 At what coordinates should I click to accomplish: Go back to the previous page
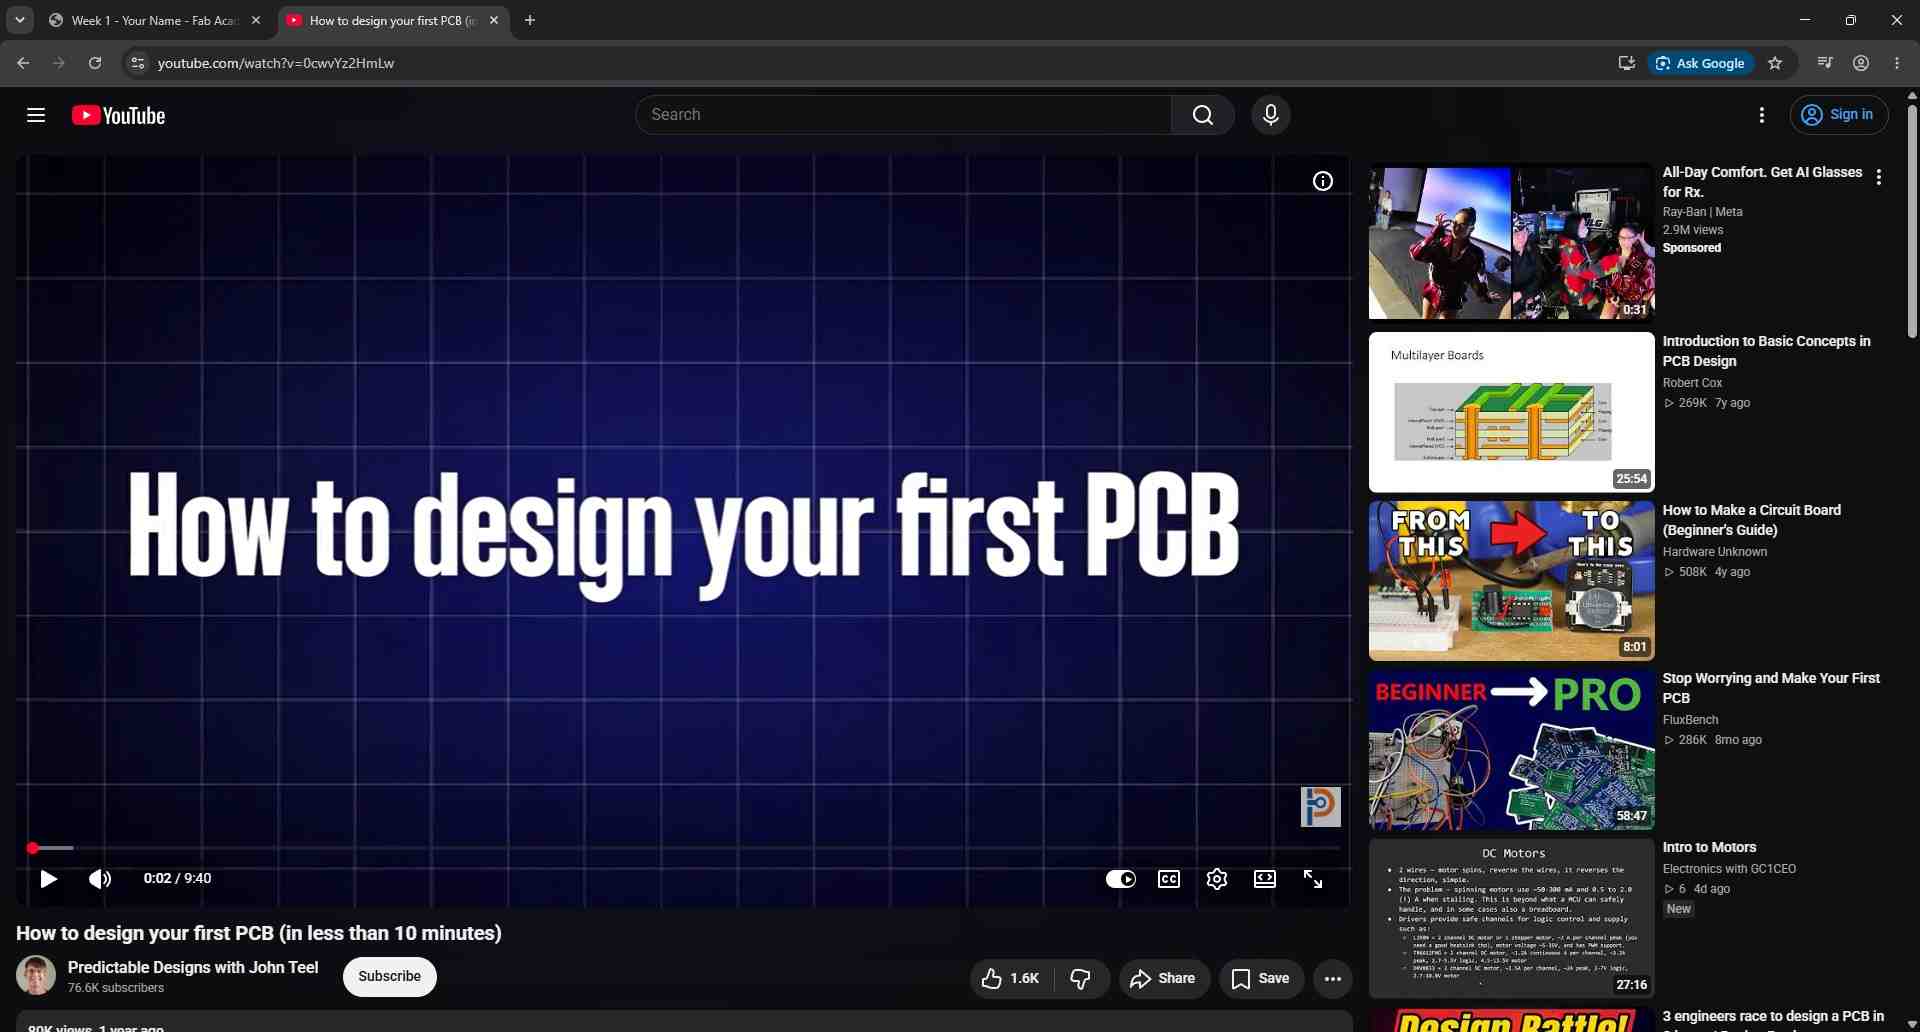23,63
